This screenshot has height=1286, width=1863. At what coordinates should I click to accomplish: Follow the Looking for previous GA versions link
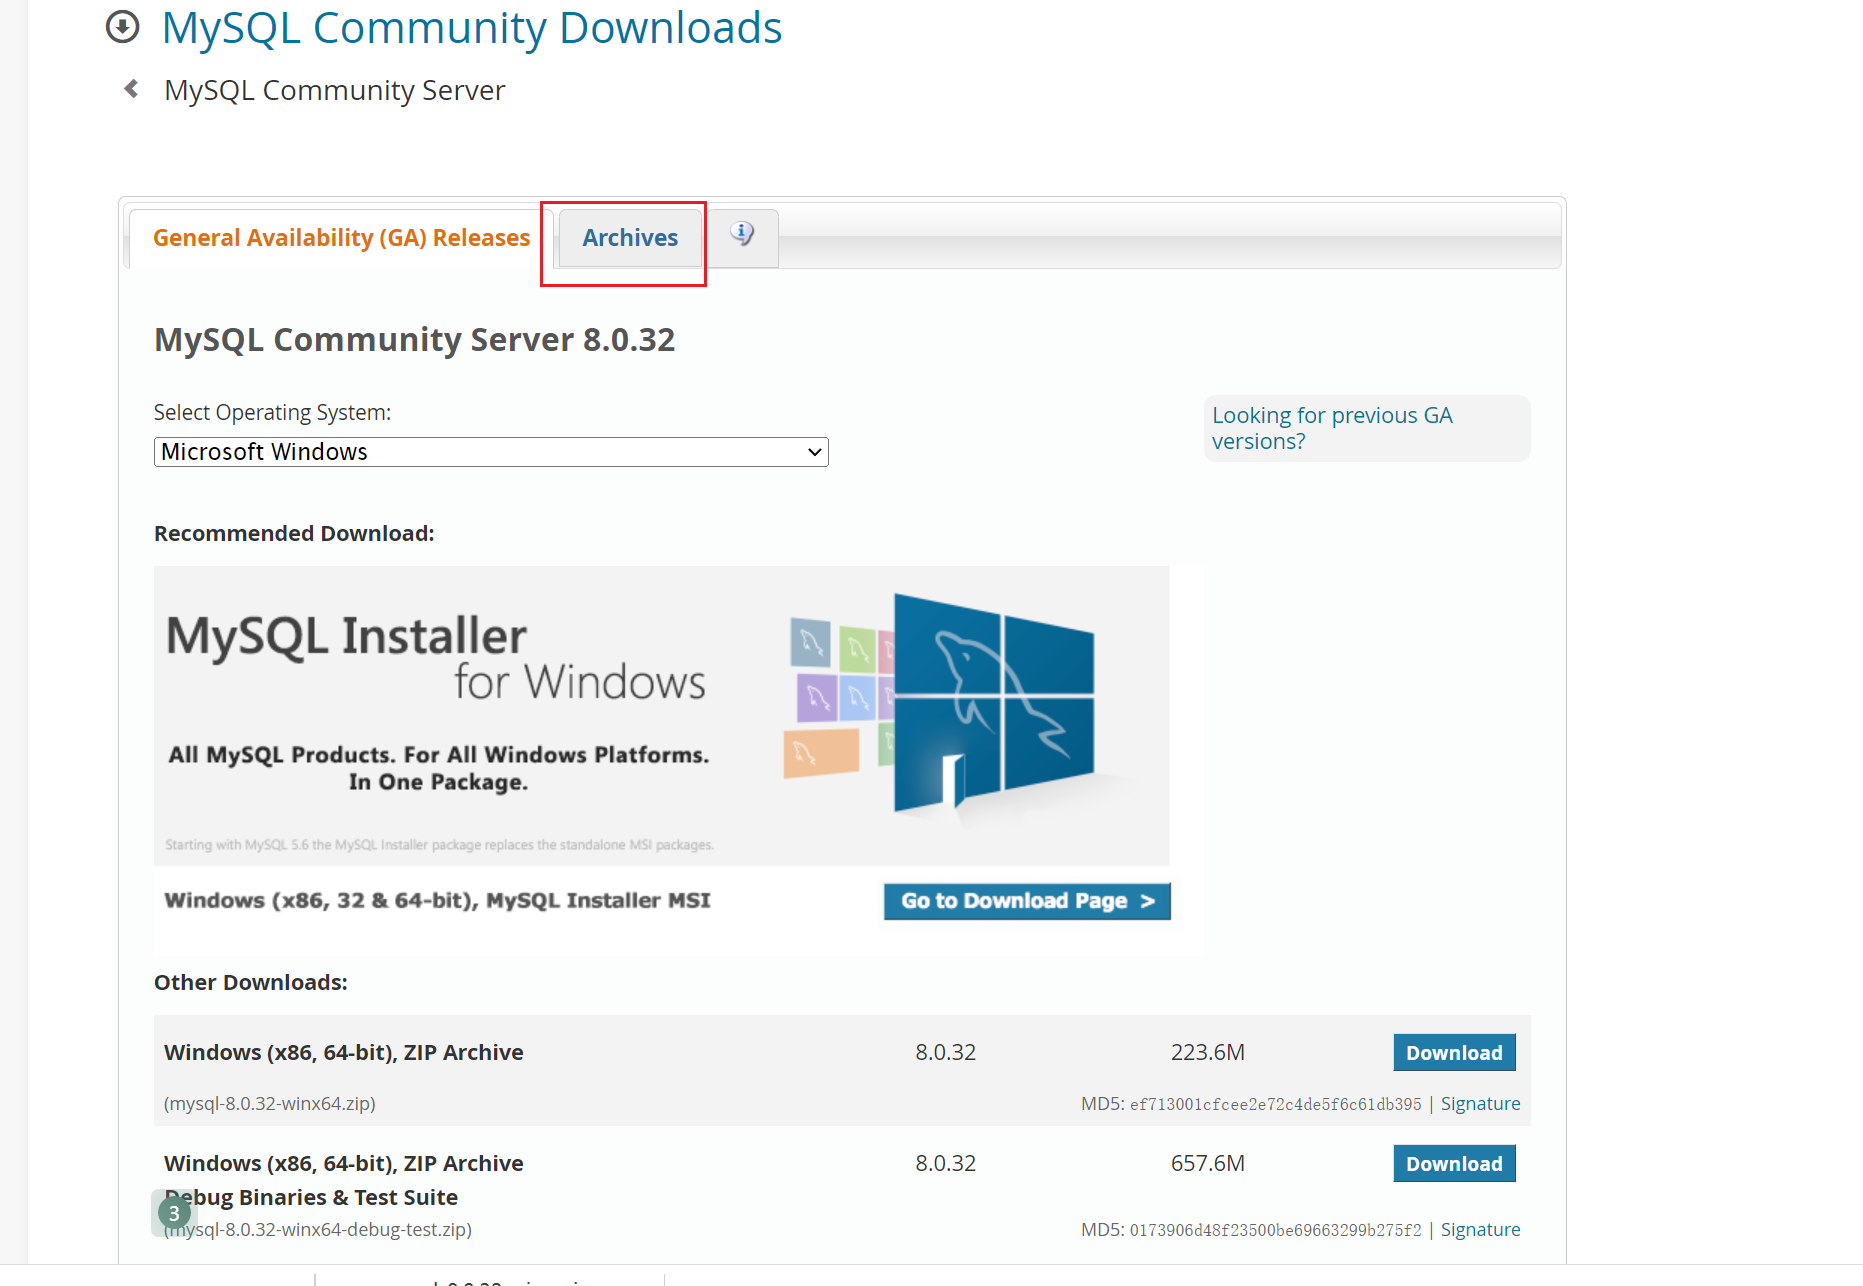coord(1331,428)
